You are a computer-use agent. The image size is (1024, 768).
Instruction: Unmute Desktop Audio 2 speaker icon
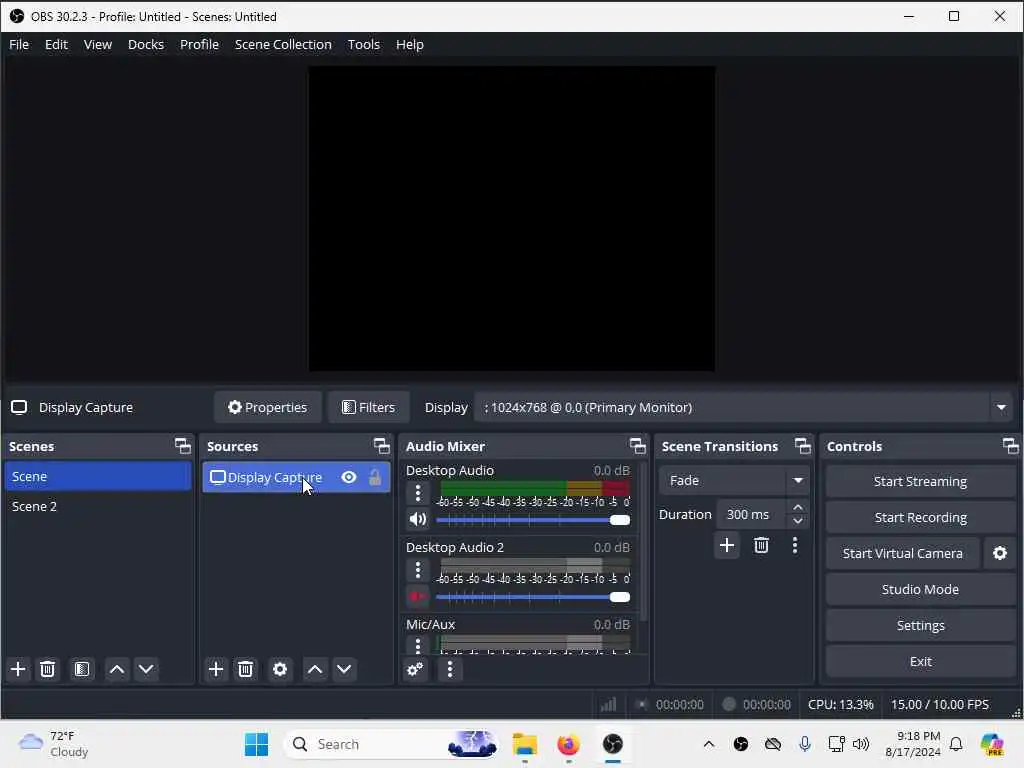[418, 597]
